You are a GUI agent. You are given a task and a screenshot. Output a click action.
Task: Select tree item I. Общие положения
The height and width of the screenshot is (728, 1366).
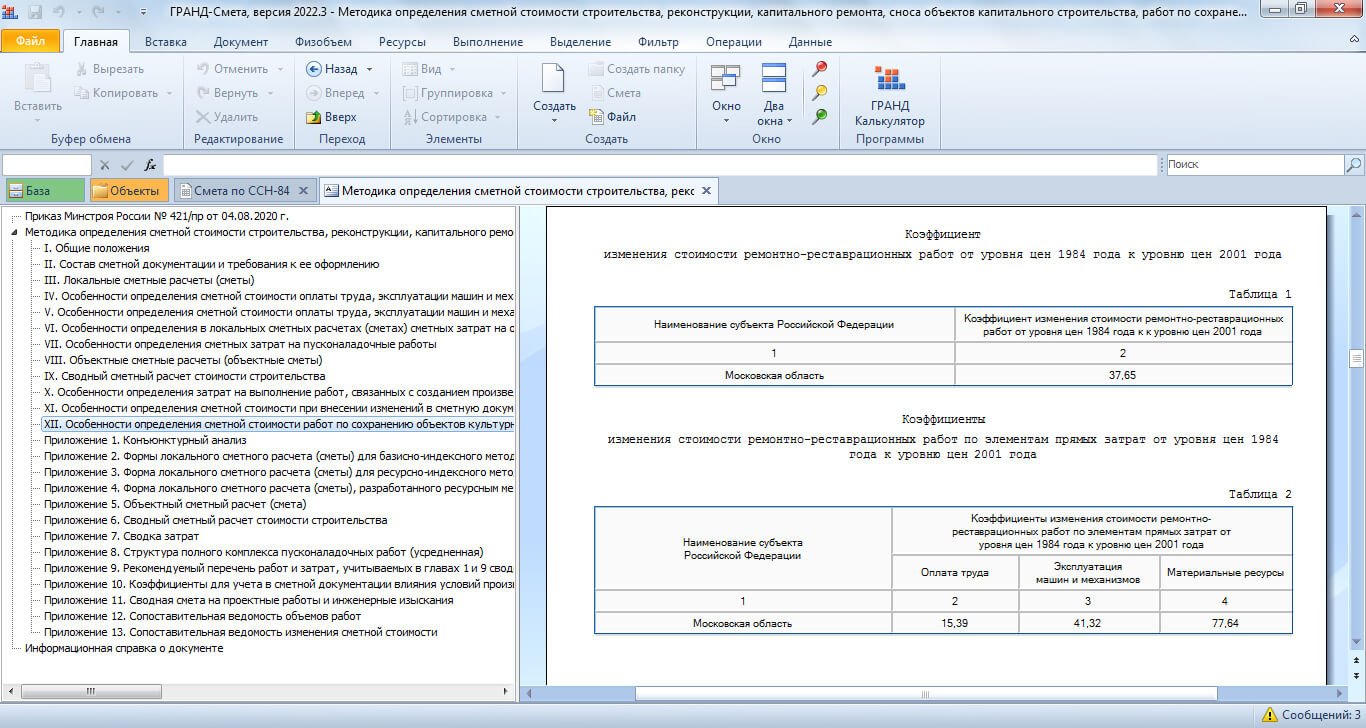point(97,248)
